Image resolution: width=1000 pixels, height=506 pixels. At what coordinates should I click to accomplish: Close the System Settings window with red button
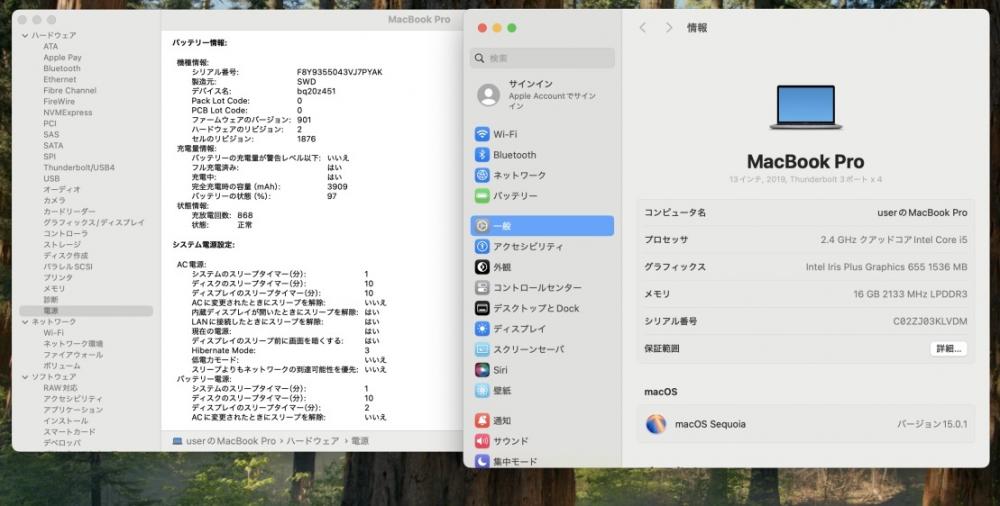(482, 27)
